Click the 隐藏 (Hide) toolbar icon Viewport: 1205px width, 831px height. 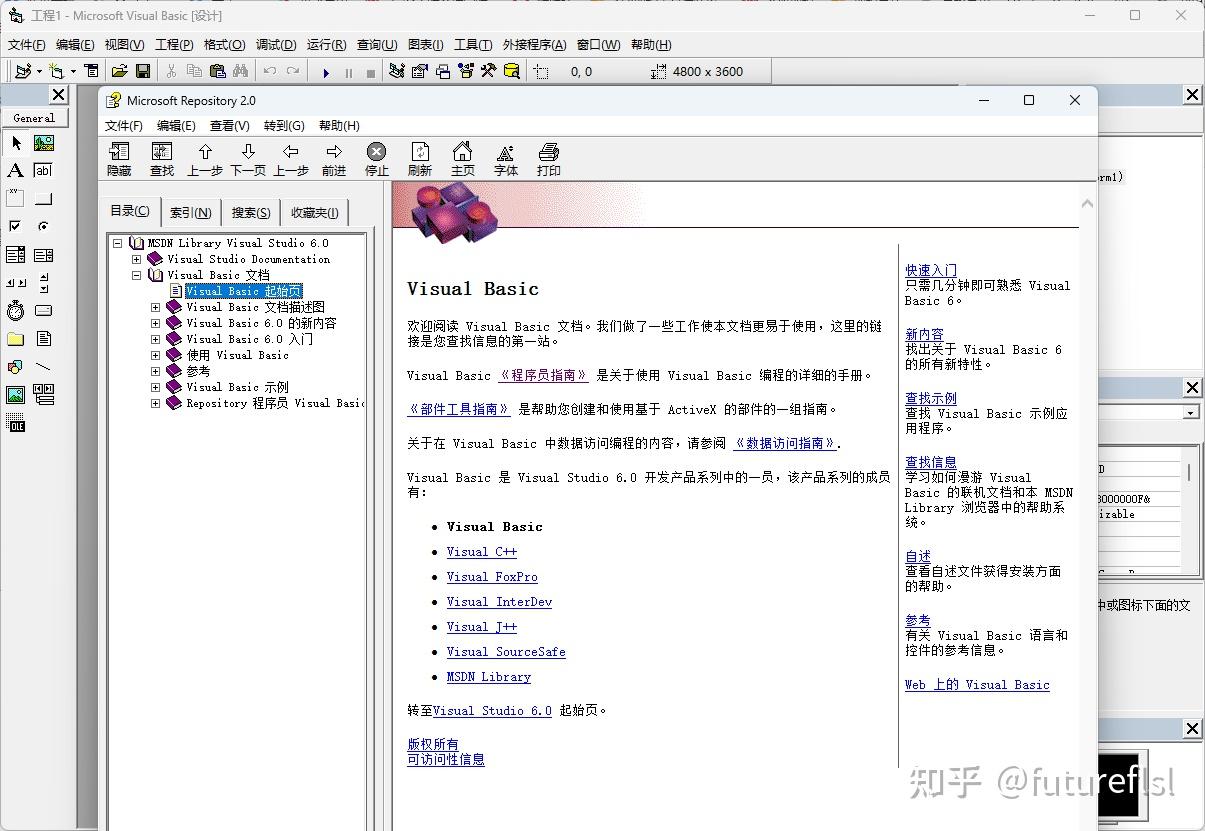[119, 151]
